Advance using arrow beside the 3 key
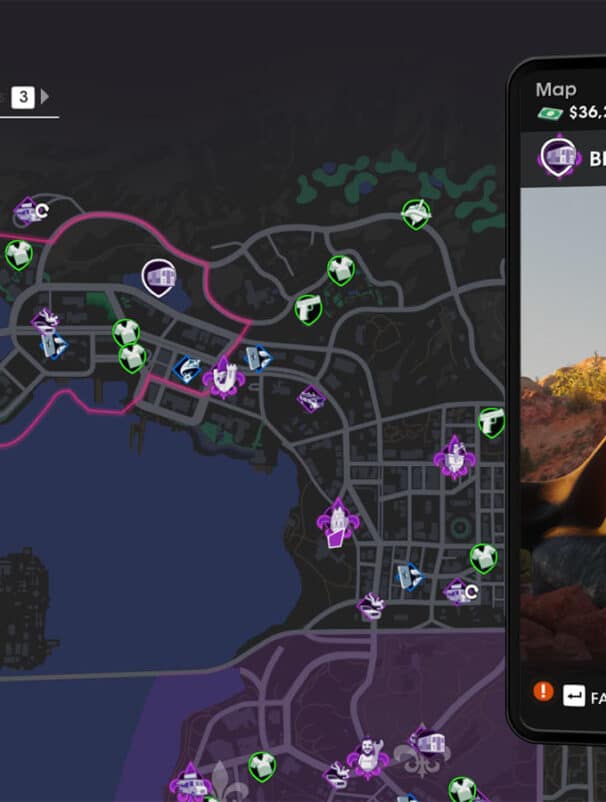Screen dimensions: 606x802 tap(44, 96)
